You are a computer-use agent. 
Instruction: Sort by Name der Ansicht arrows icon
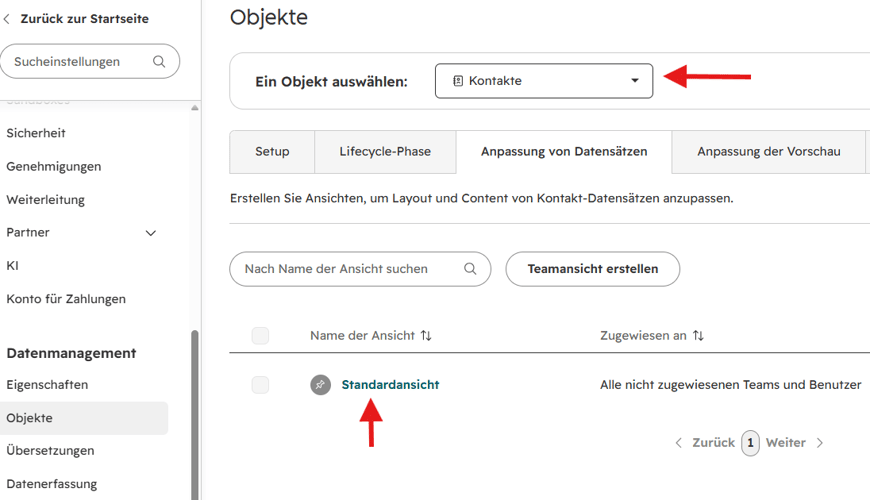coord(426,335)
